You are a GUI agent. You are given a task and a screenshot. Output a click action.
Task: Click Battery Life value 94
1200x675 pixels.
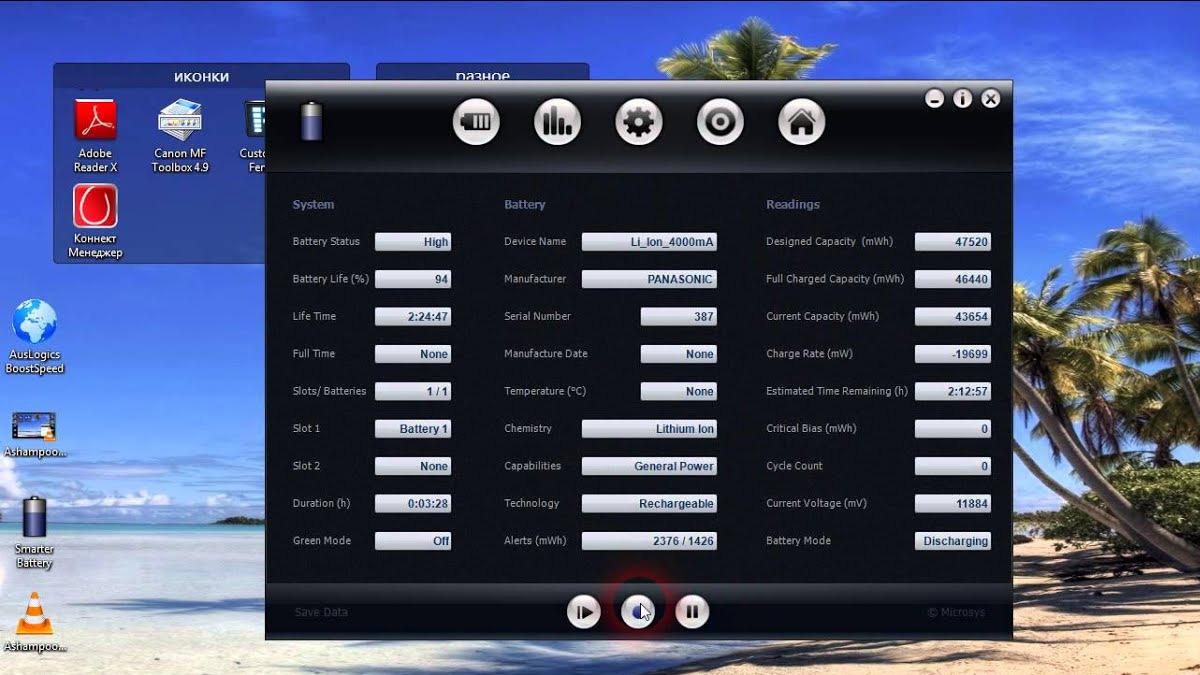point(413,279)
